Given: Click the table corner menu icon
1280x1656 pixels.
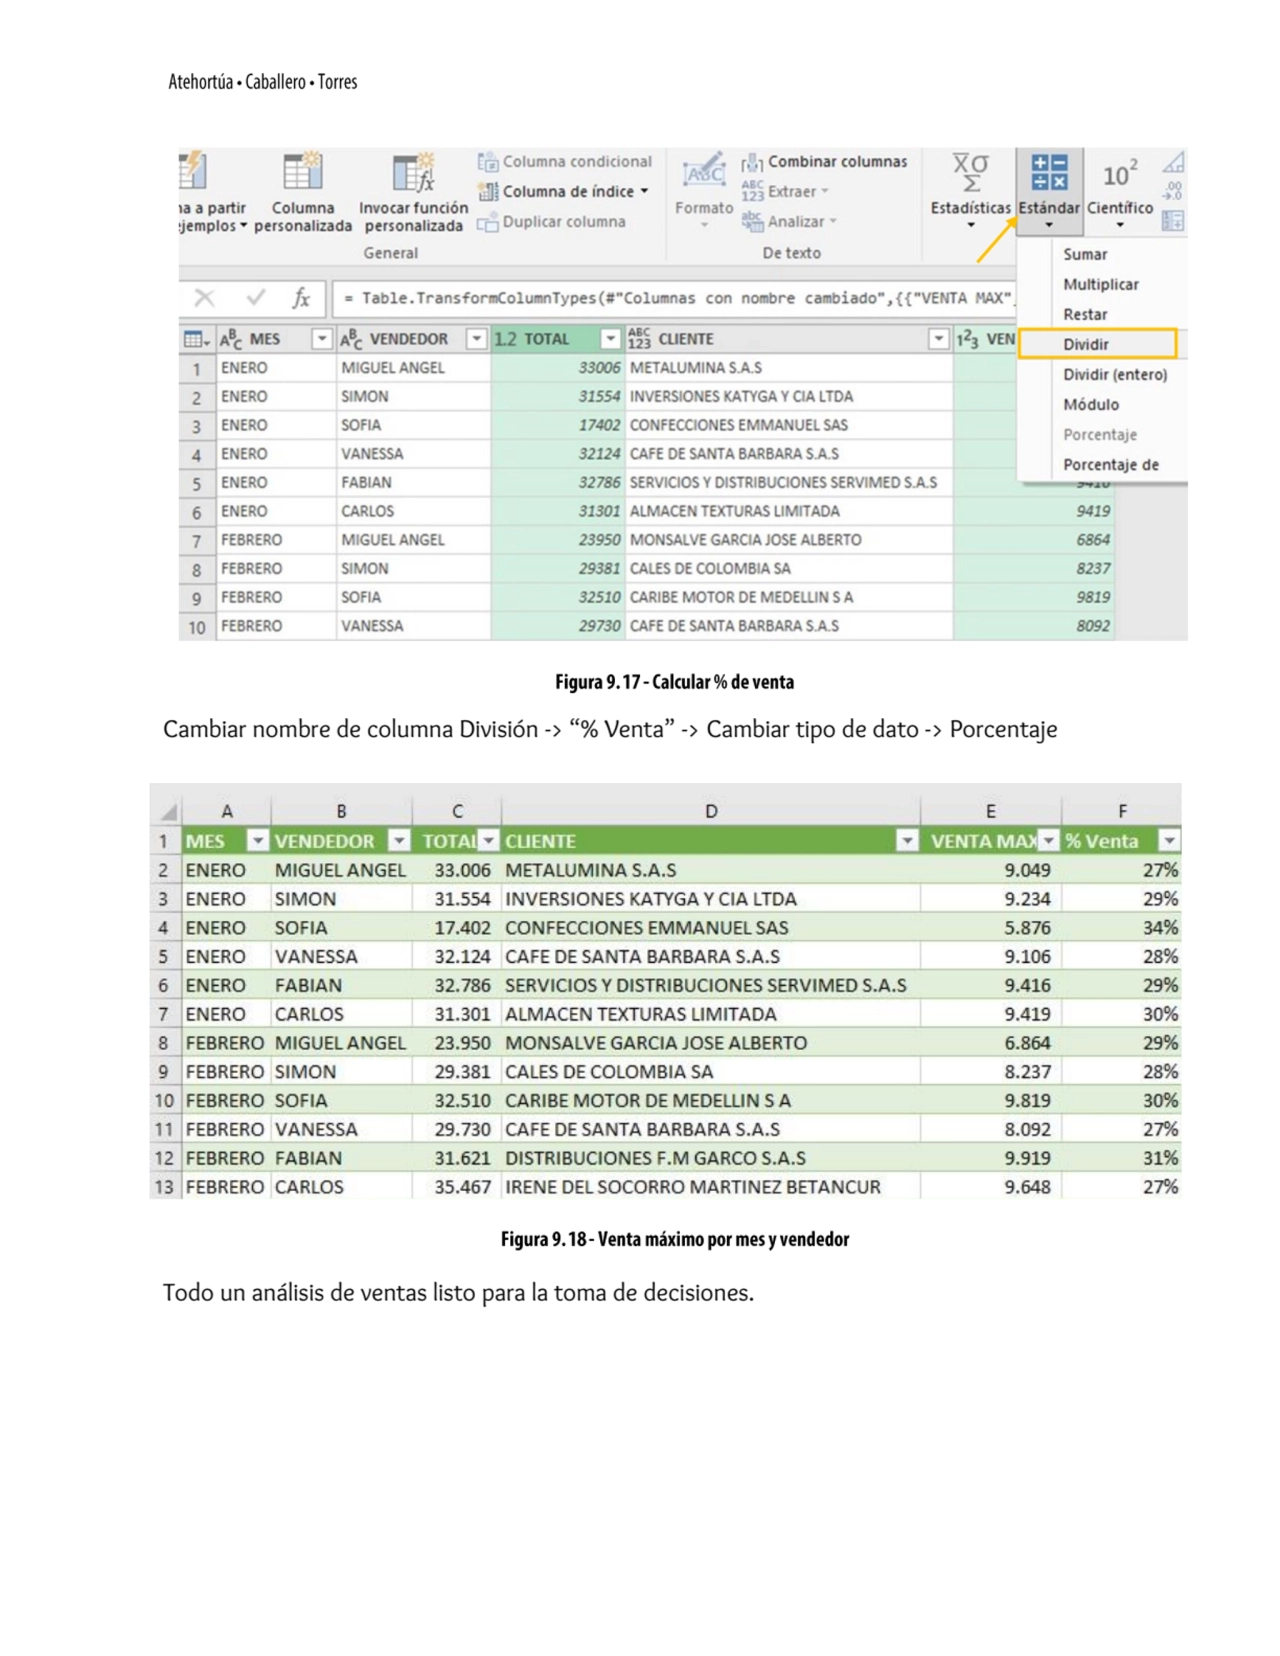Looking at the screenshot, I should tap(196, 340).
